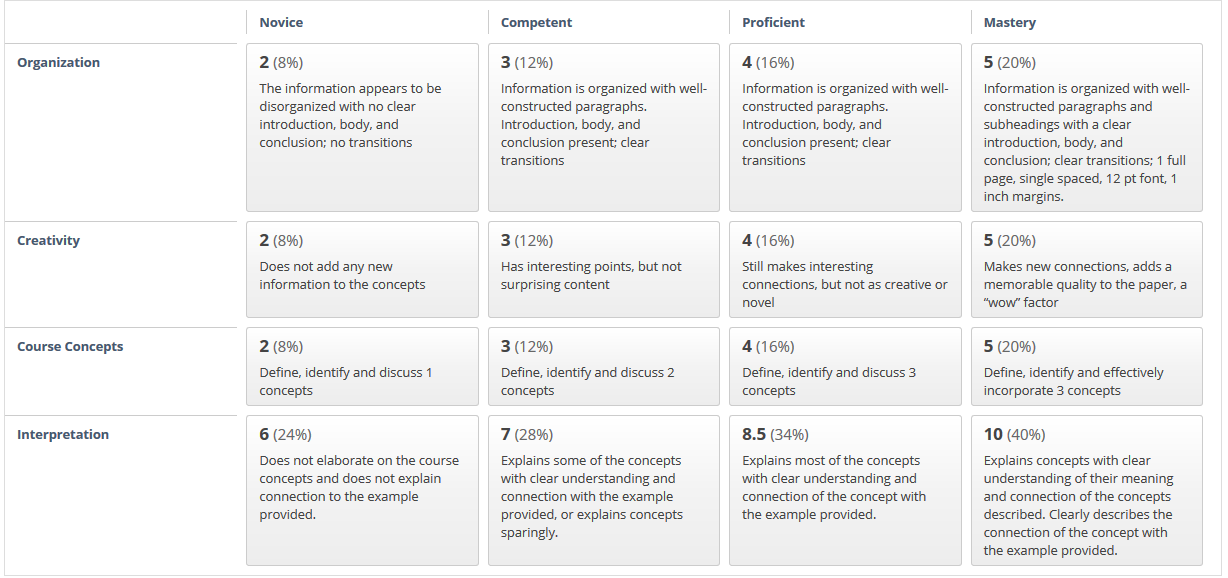Click the Interpretation row label
This screenshot has height=578, width=1228.
(63, 435)
